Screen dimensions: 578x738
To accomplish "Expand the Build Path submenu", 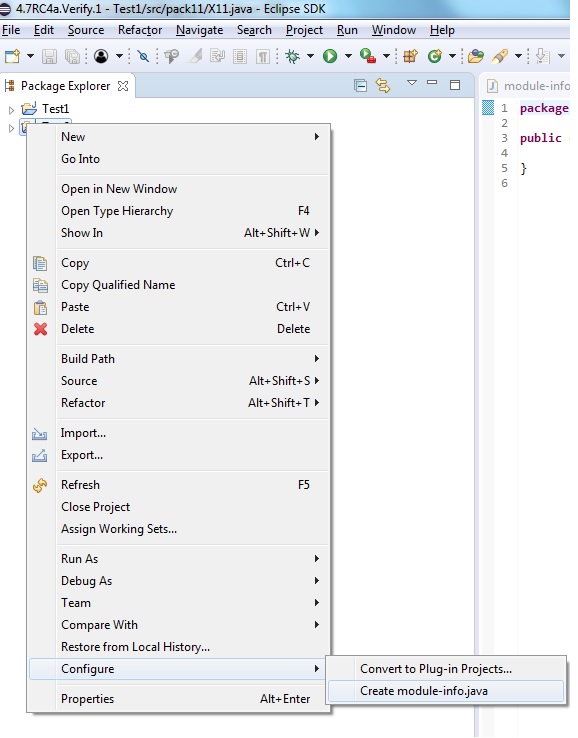I will [179, 359].
